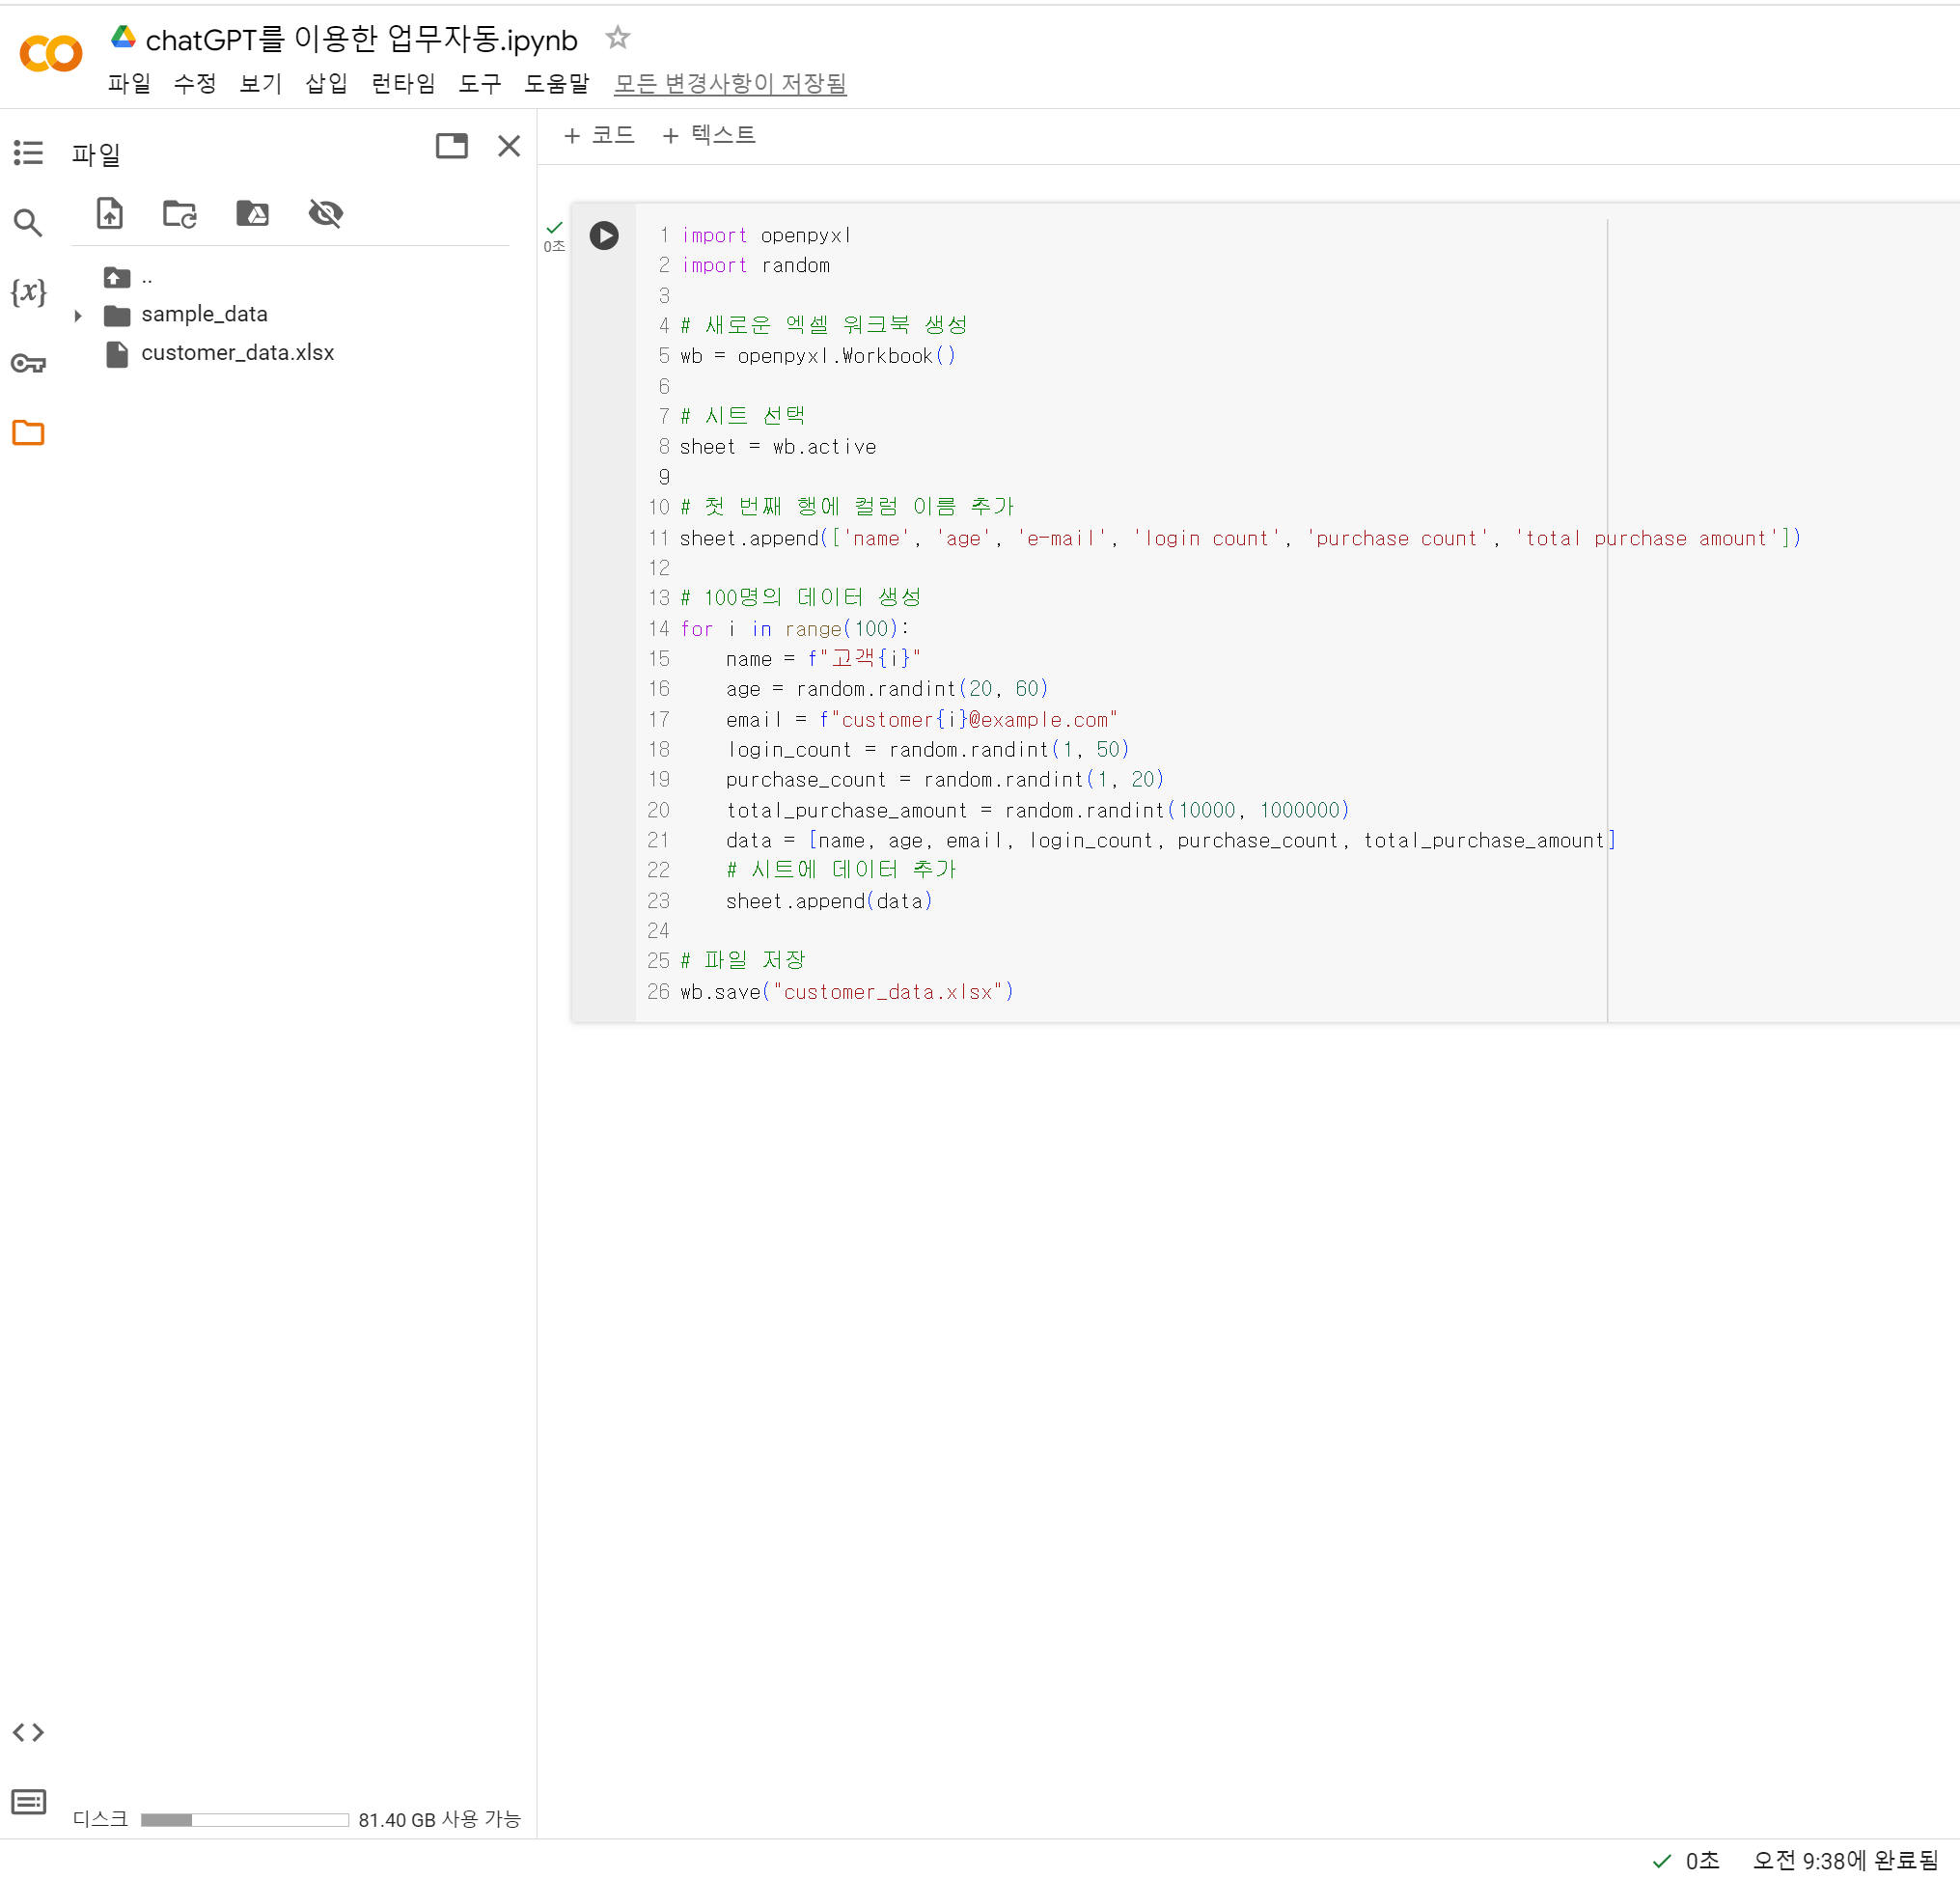Click the Google Drive icon beside the notebook title

(x=123, y=37)
